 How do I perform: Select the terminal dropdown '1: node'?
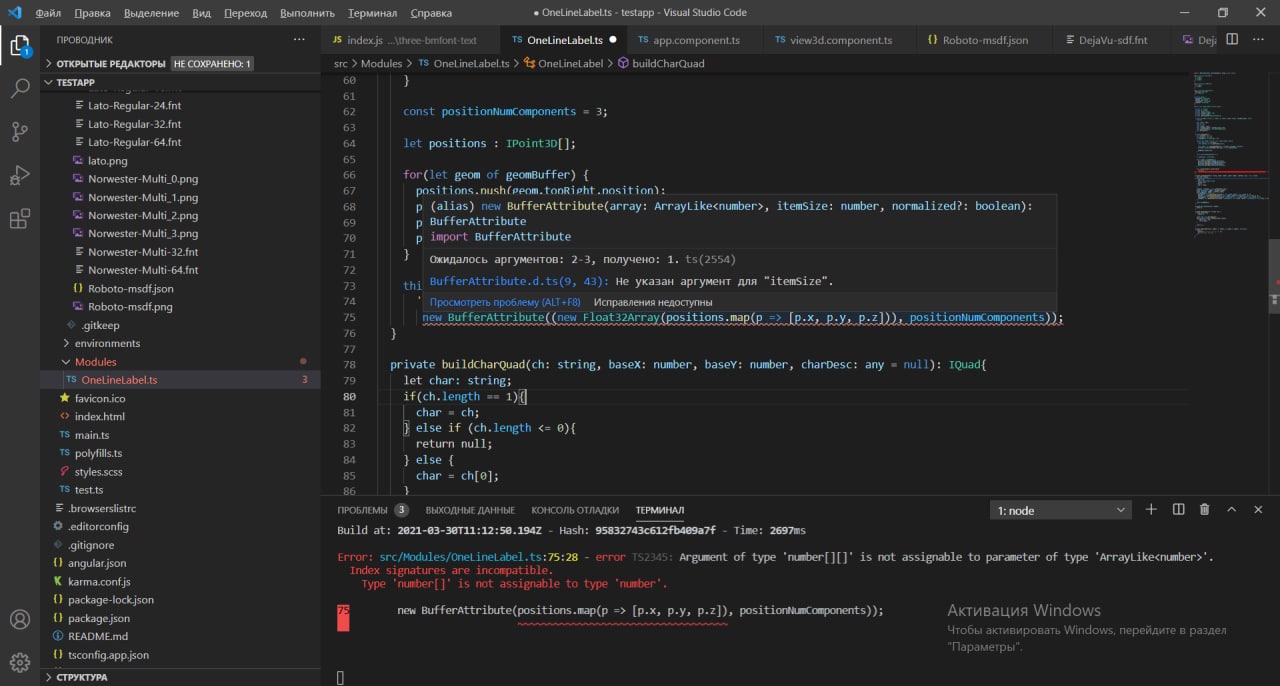coord(1060,510)
